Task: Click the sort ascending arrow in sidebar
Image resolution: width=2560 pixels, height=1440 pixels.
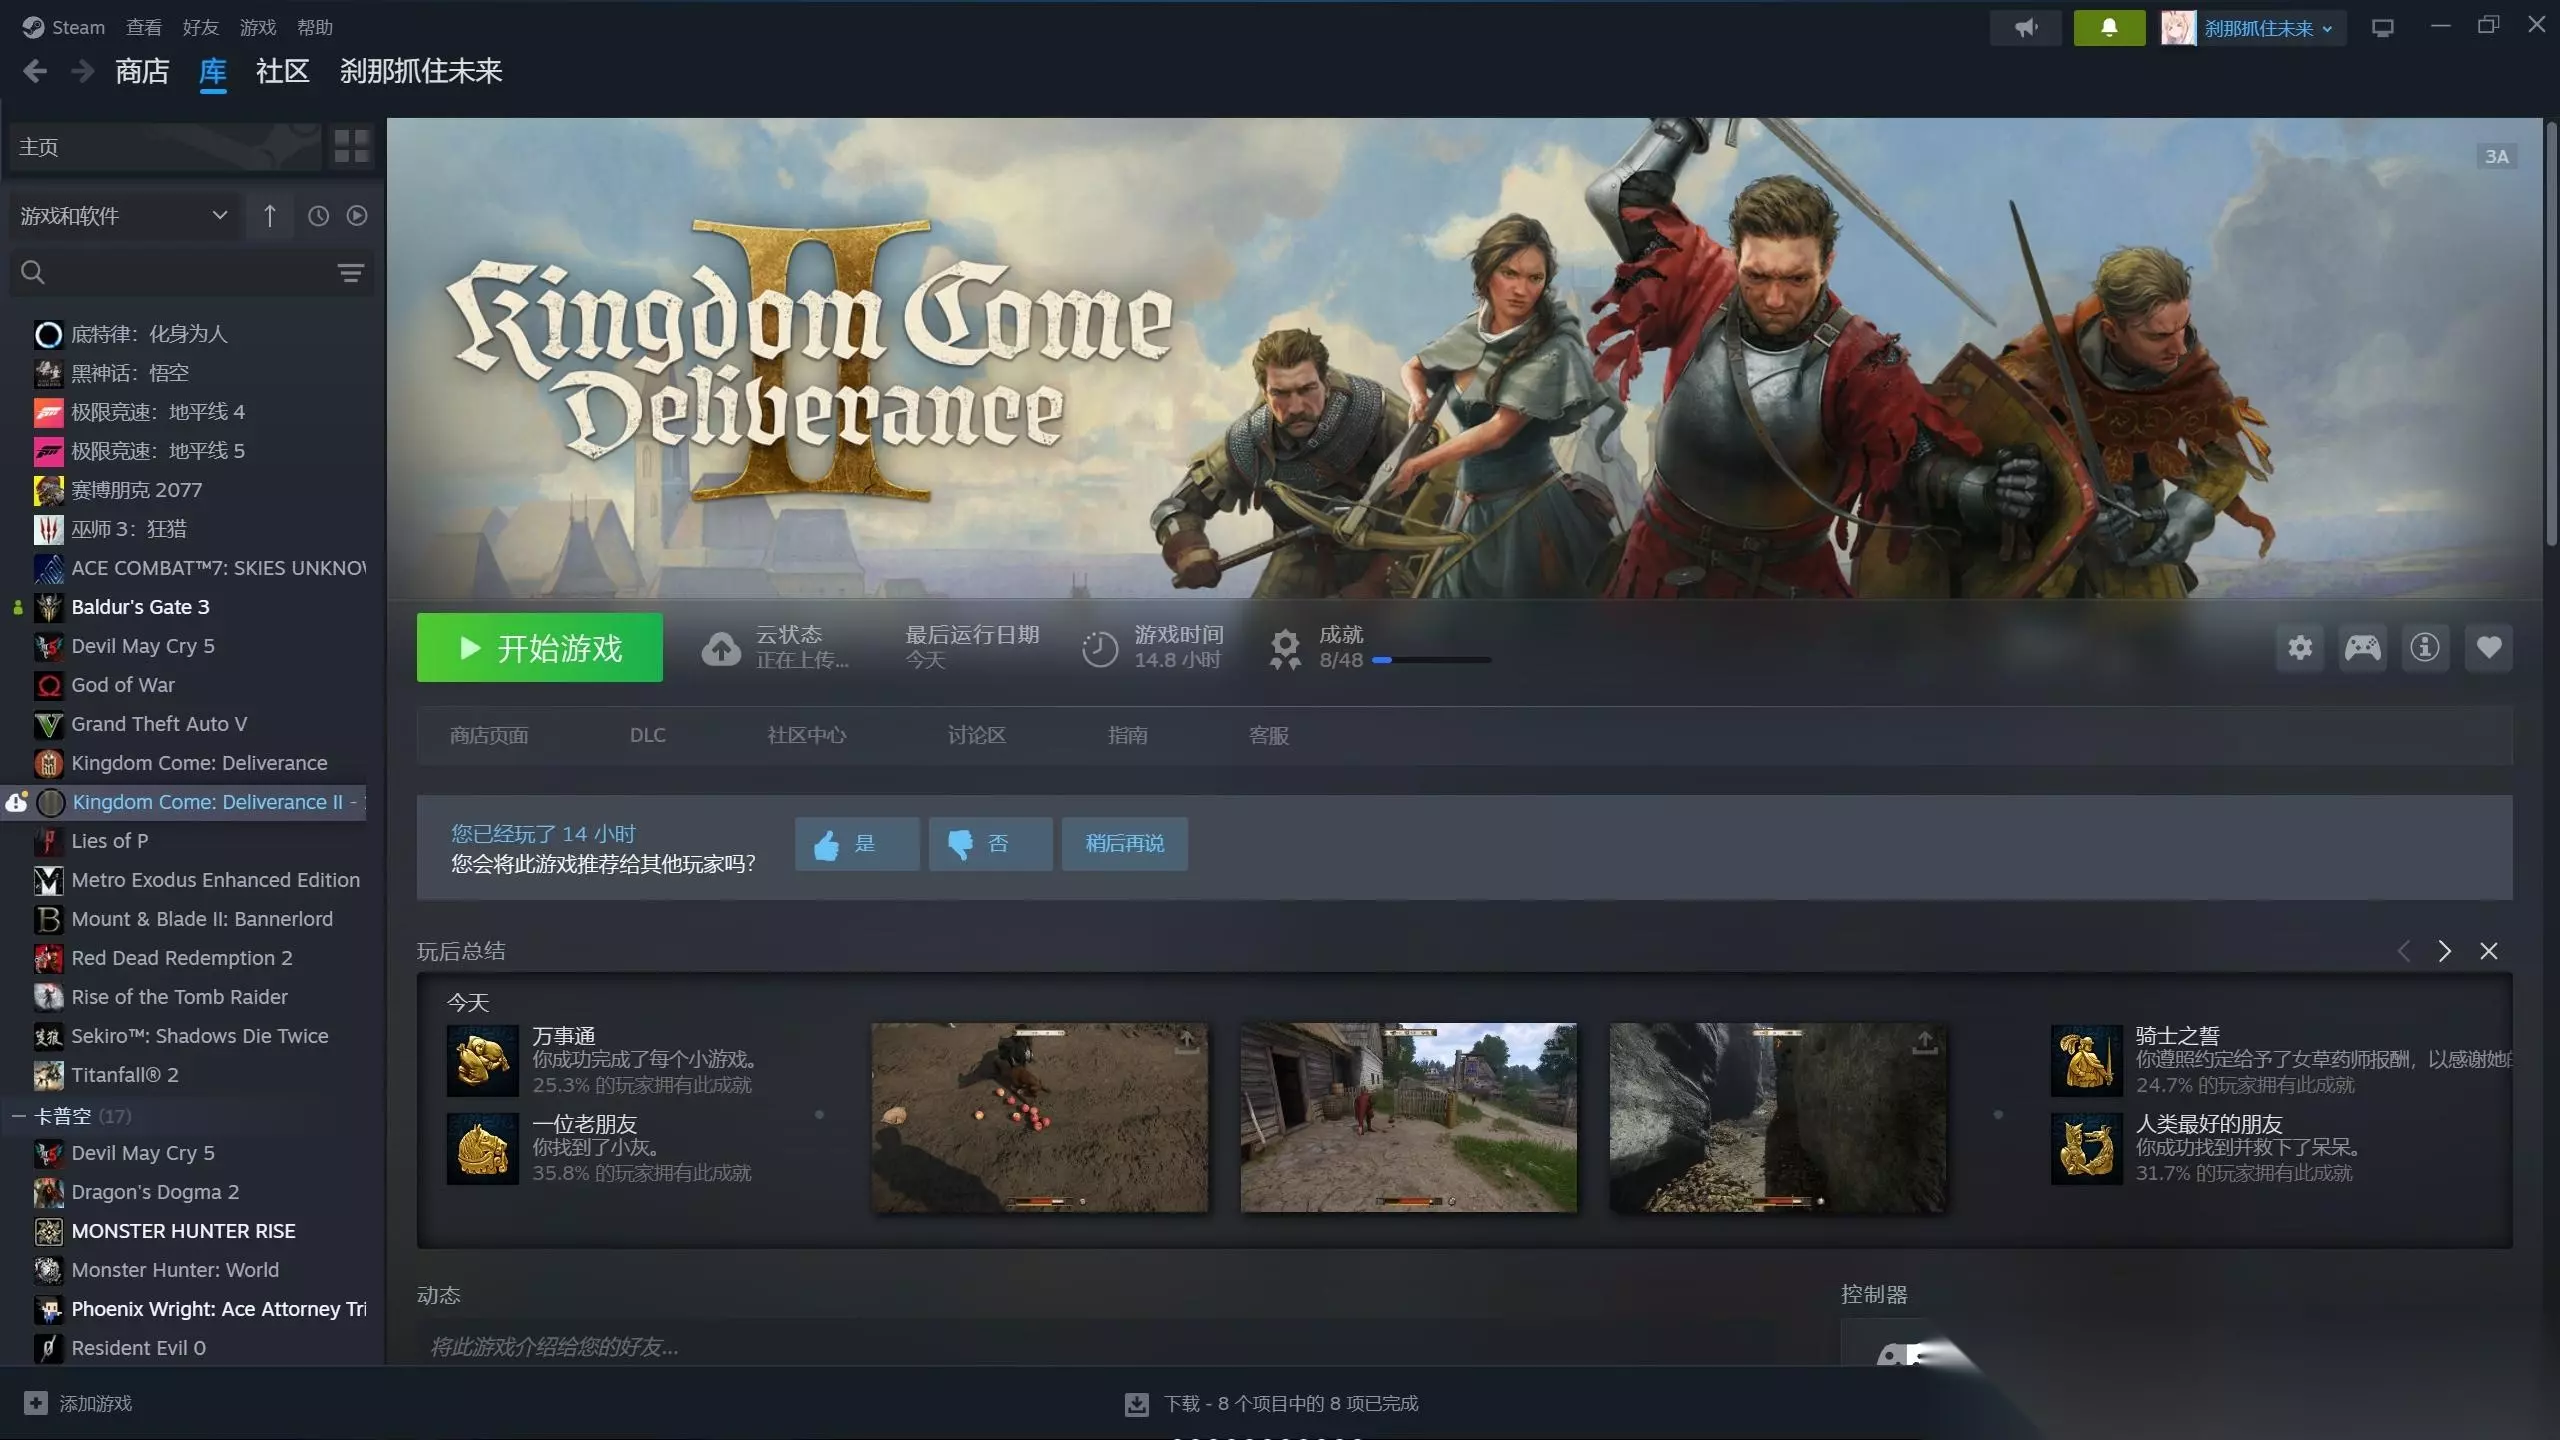Action: click(x=269, y=216)
